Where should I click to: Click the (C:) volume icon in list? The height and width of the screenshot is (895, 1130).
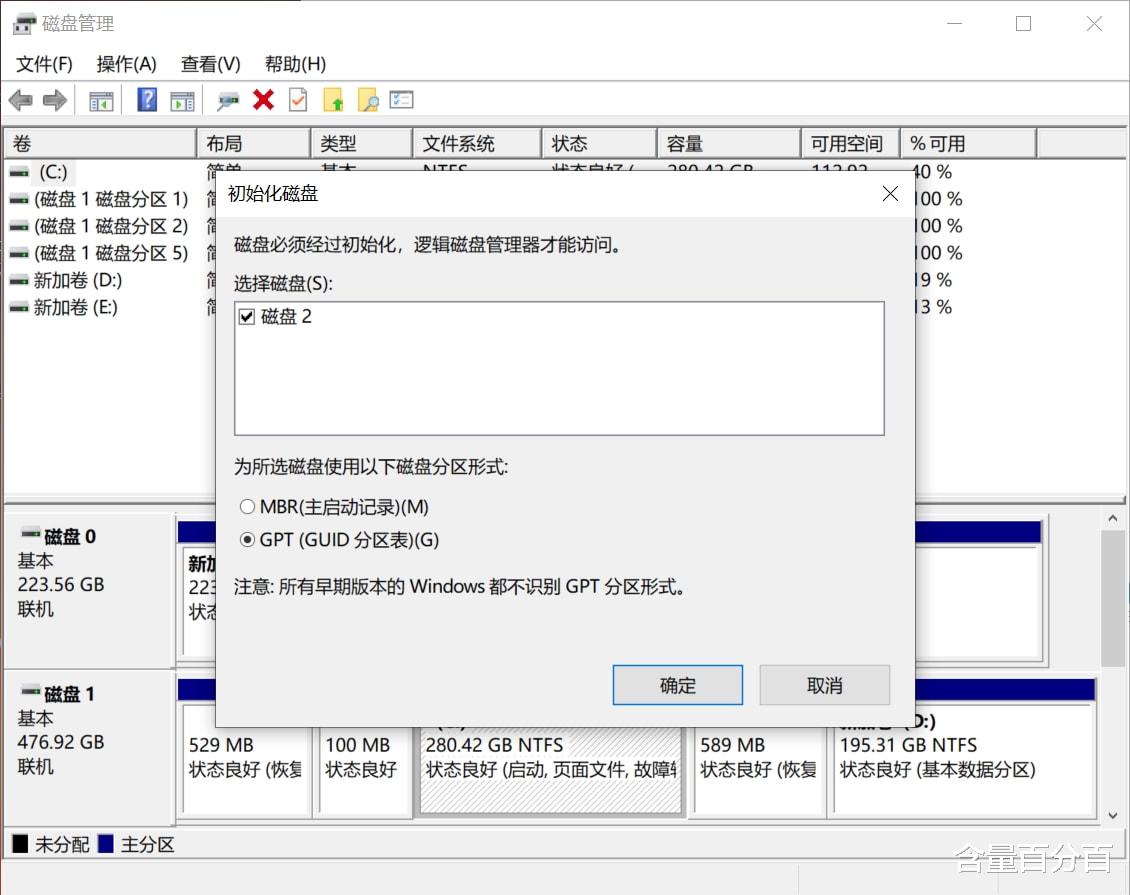click(18, 171)
